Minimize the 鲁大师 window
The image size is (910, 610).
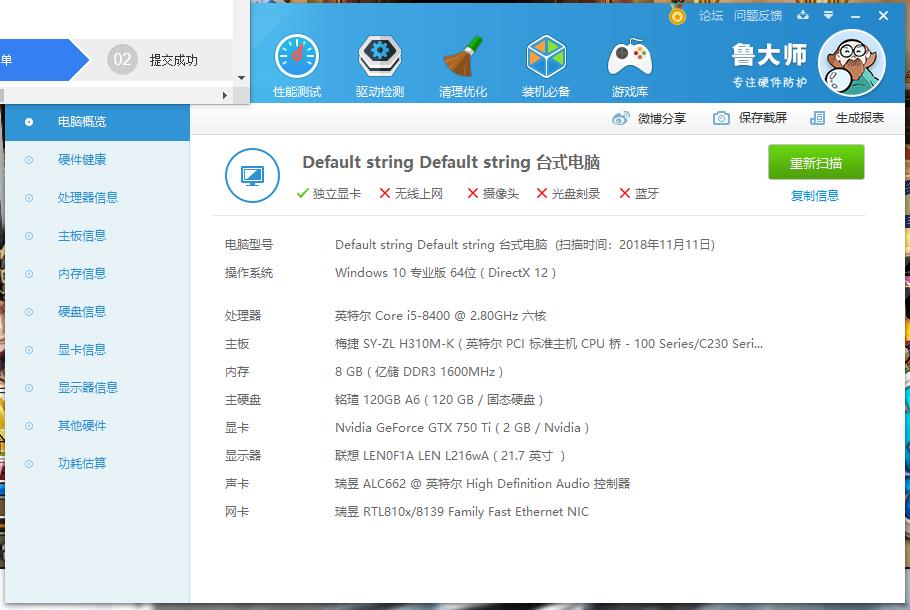855,16
